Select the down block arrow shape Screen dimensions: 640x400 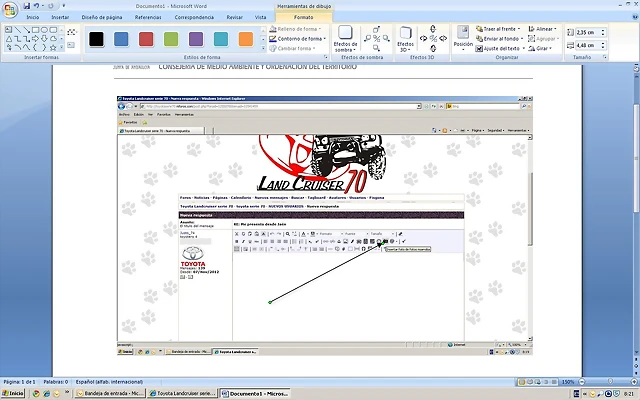pos(44,39)
